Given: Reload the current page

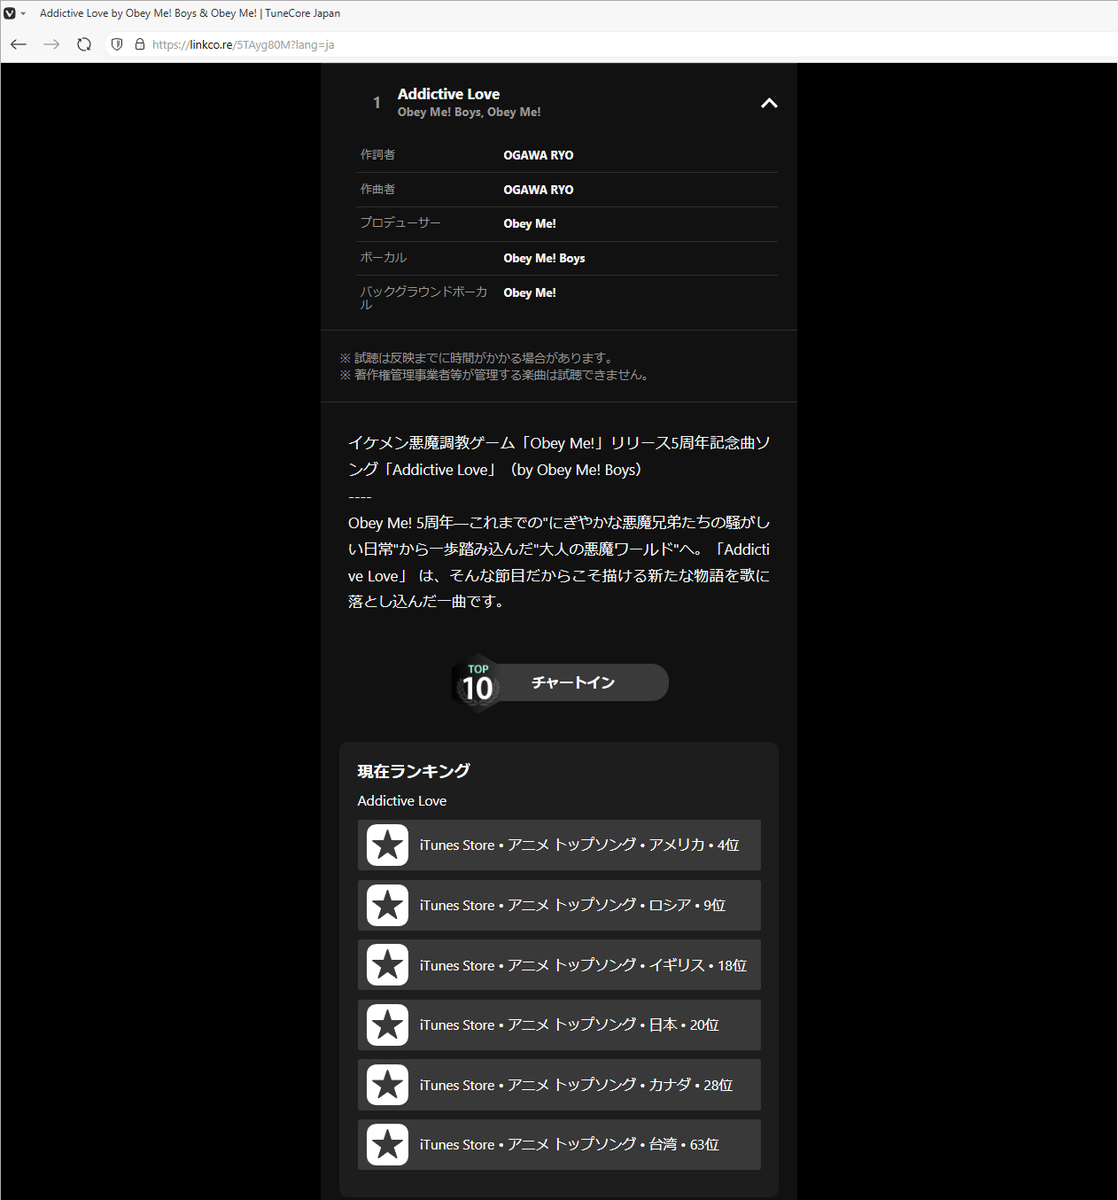Looking at the screenshot, I should click(84, 44).
